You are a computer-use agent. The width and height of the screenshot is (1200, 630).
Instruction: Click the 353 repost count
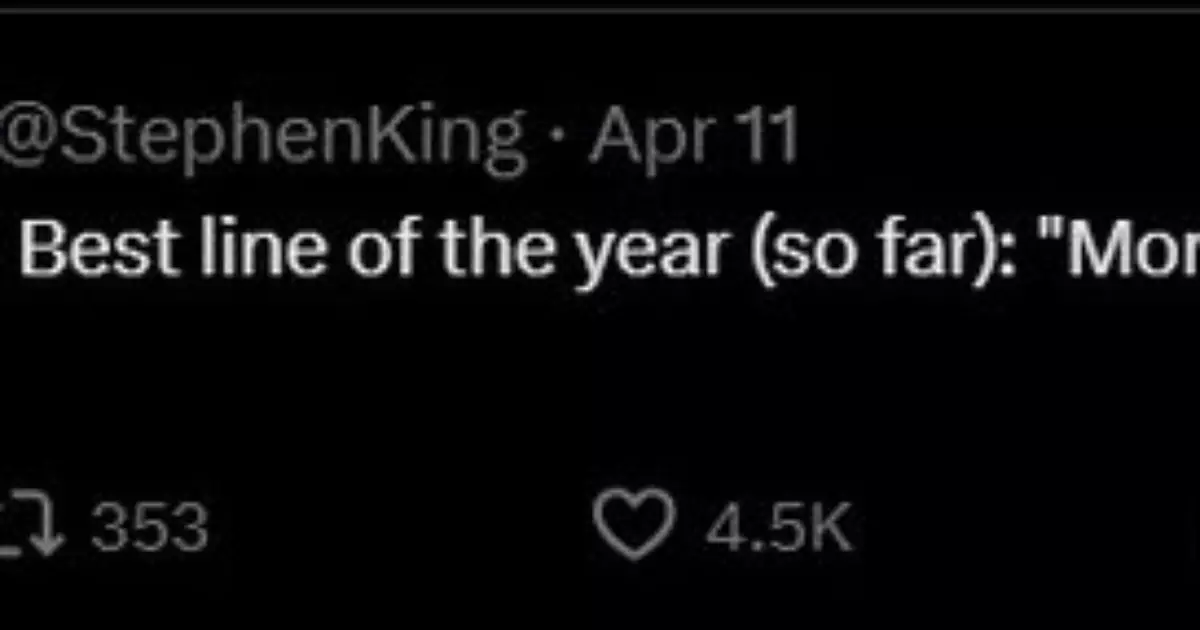pos(150,526)
